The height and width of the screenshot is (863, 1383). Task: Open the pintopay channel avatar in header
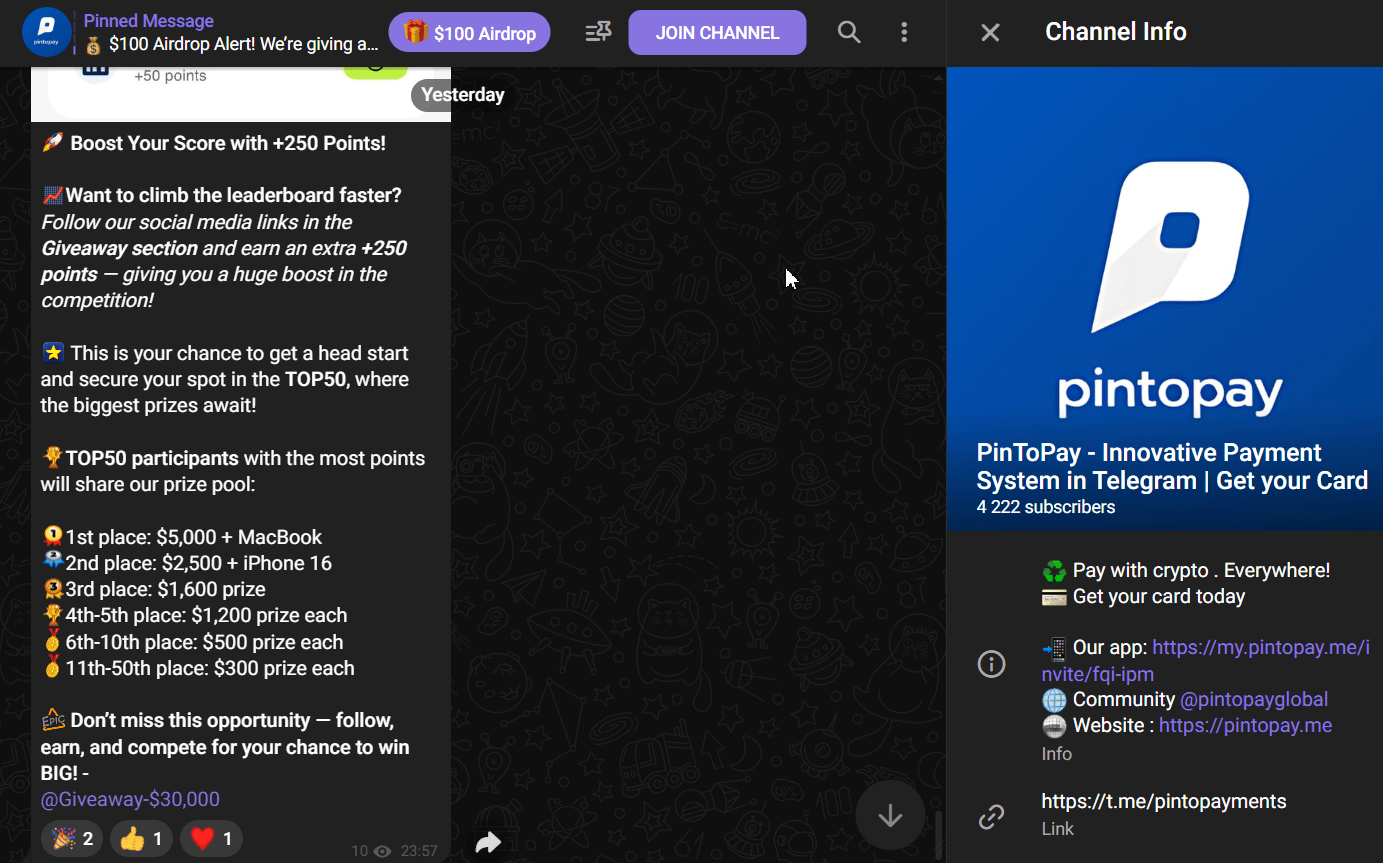pos(46,33)
